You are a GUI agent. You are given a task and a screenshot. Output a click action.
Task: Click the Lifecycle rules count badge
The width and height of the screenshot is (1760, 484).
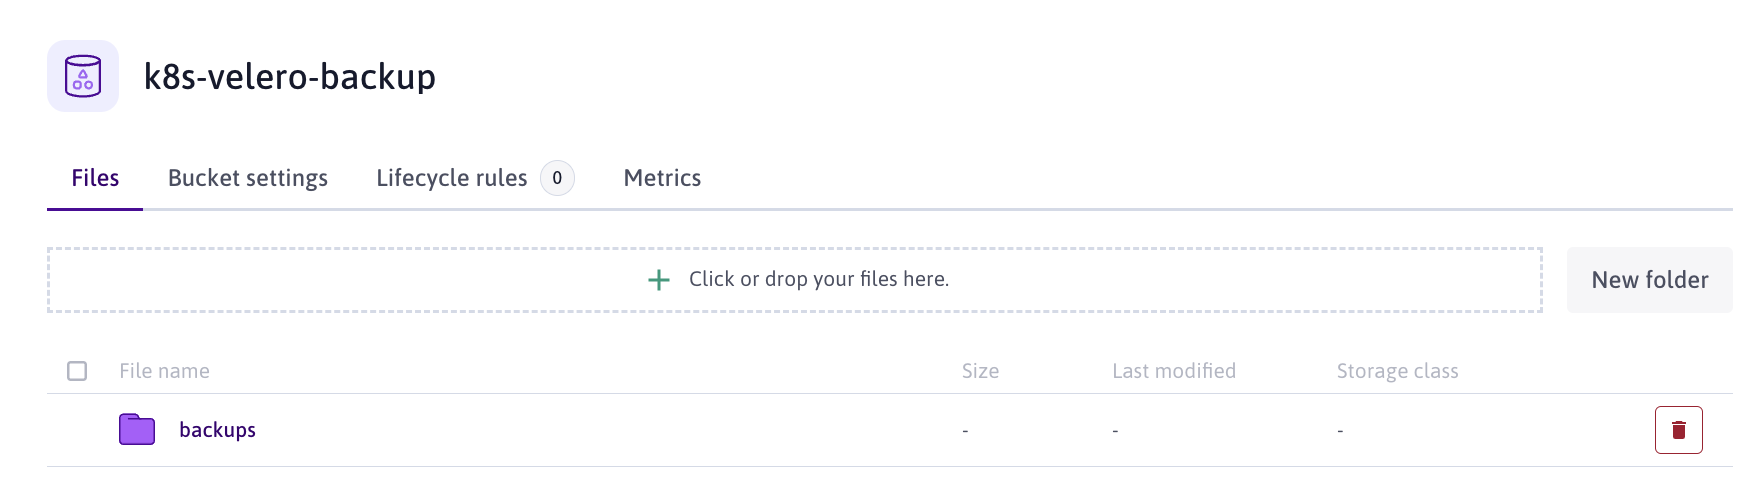557,178
